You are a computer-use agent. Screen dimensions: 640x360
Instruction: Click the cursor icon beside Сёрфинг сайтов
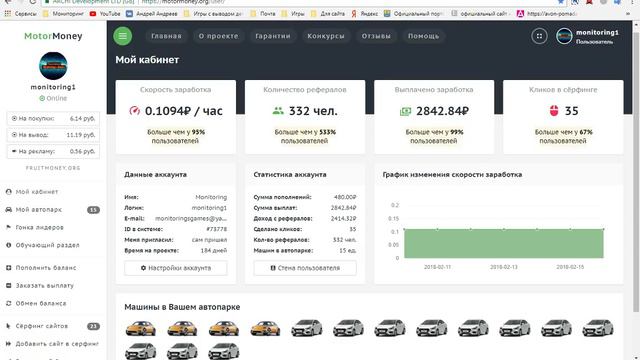[9, 326]
